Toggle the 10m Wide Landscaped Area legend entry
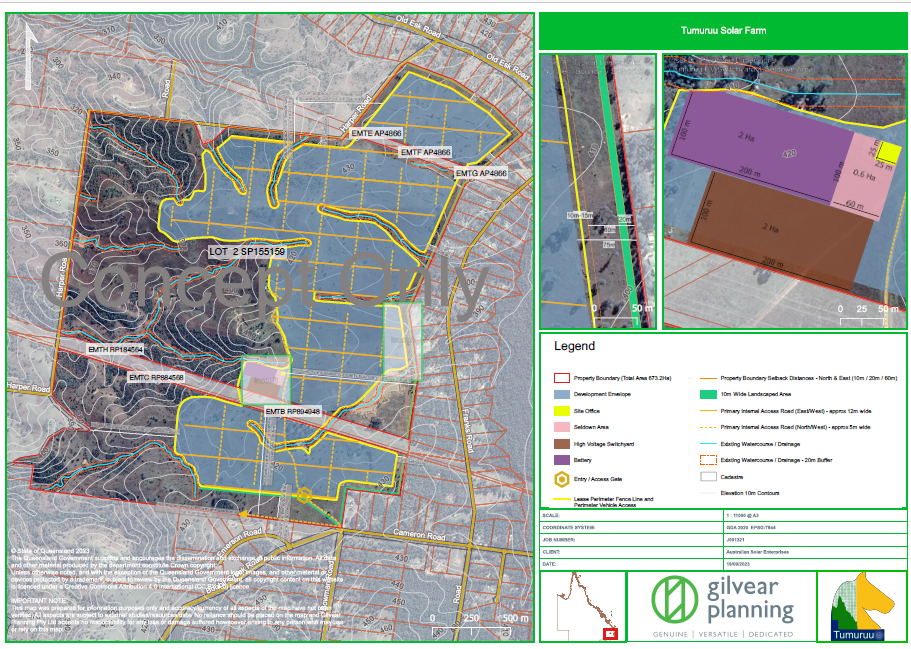Viewport: 911px width, 649px height. [x=708, y=394]
